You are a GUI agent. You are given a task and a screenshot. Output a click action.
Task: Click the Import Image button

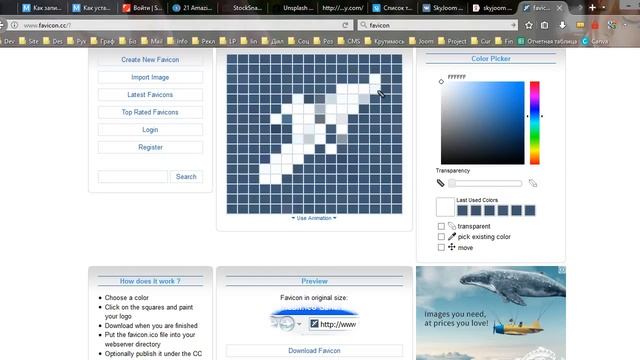point(150,77)
